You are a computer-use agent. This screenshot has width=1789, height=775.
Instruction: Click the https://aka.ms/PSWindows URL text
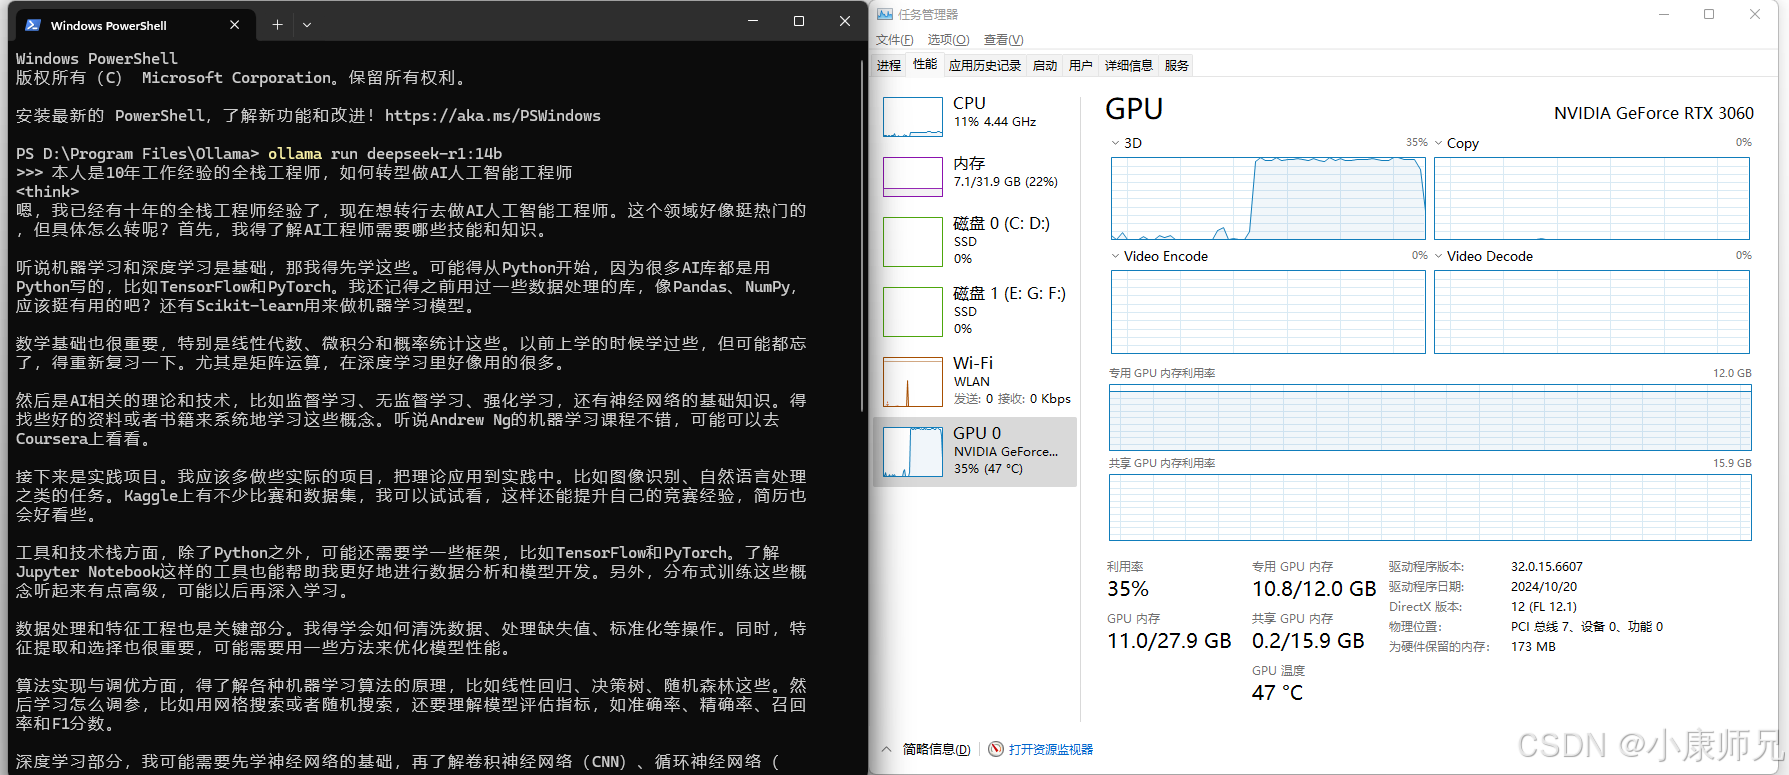(493, 116)
